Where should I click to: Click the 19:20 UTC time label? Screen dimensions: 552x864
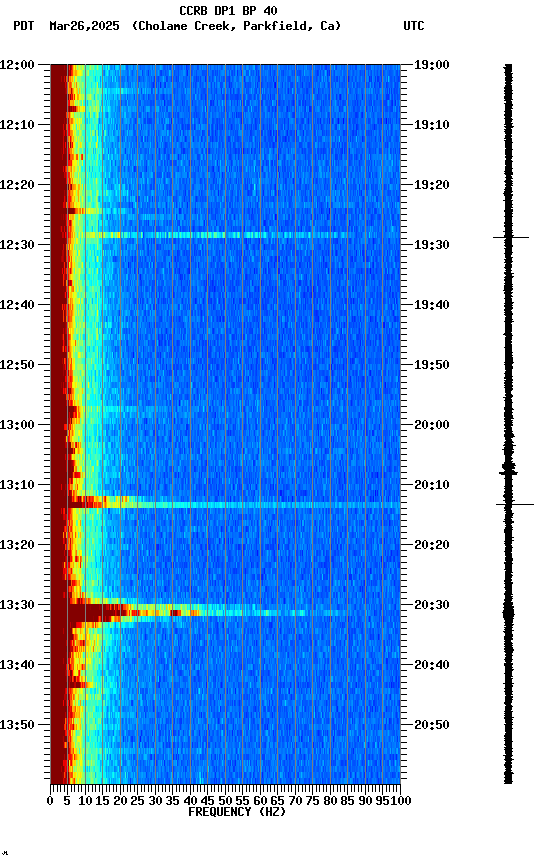tap(432, 185)
